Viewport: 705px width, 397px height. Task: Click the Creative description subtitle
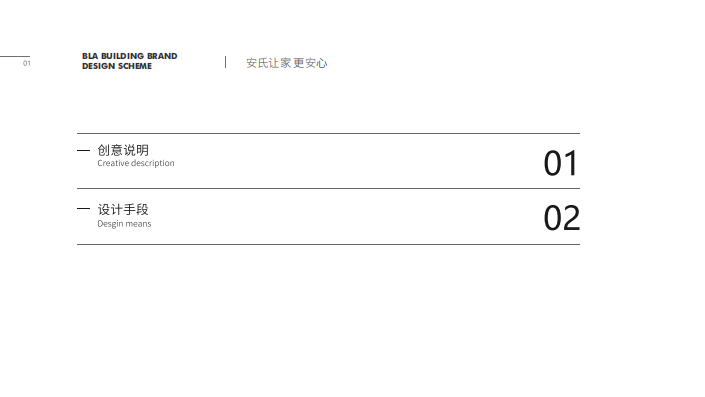[136, 163]
